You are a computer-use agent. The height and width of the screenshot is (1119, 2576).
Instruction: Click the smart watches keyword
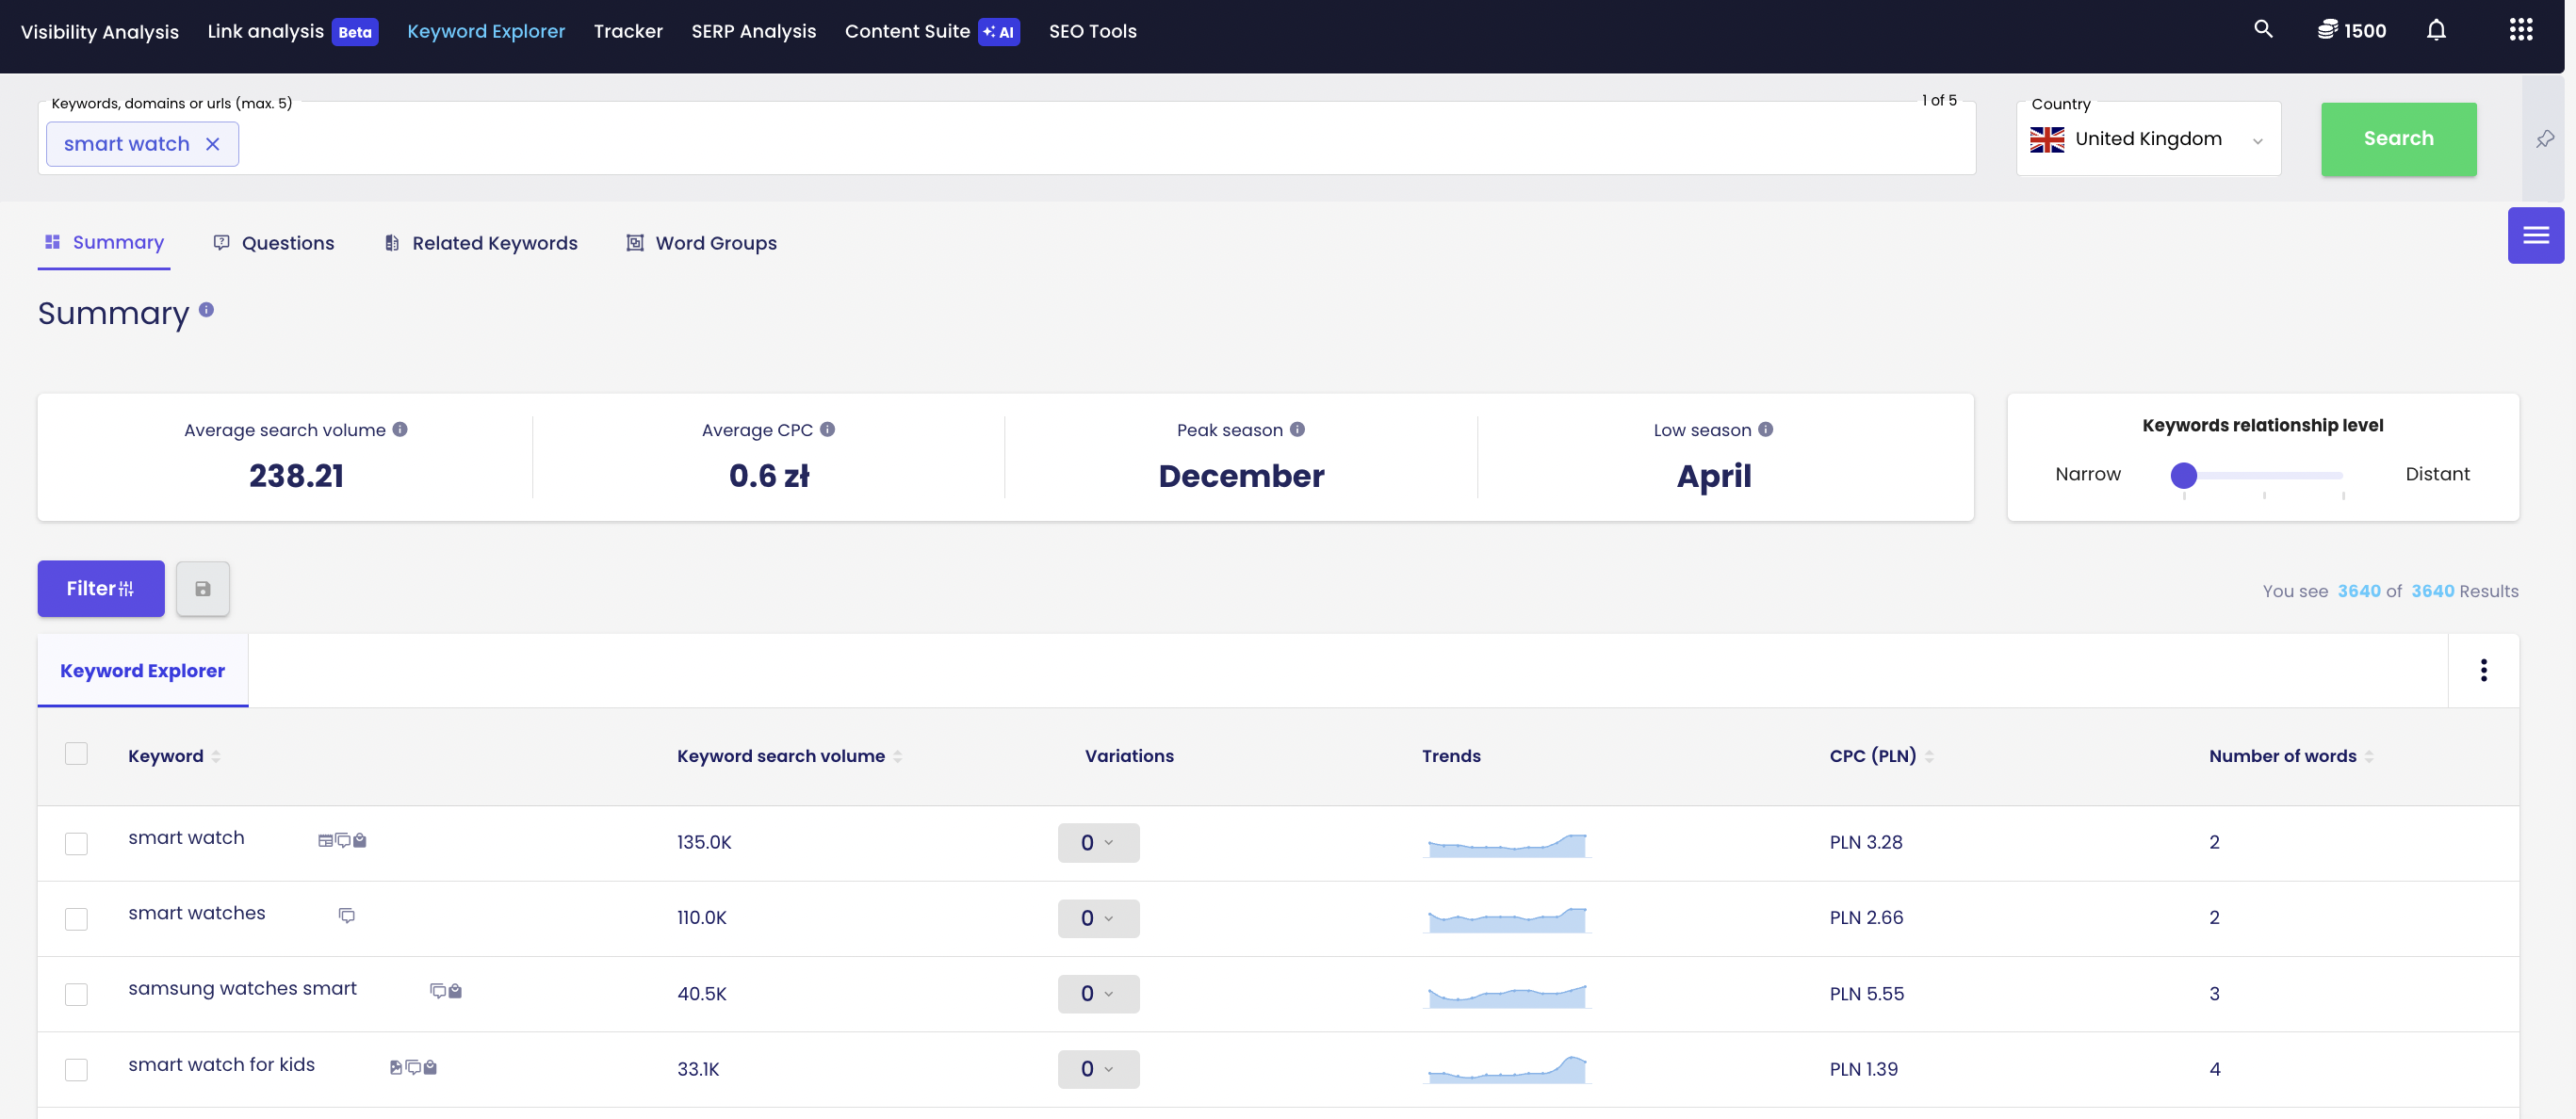197,913
